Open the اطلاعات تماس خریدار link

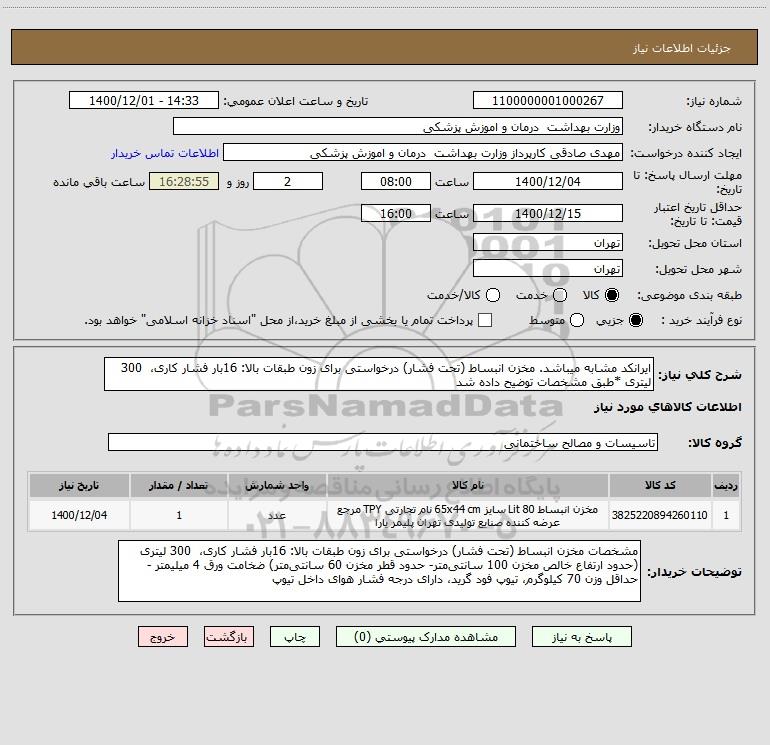(165, 153)
